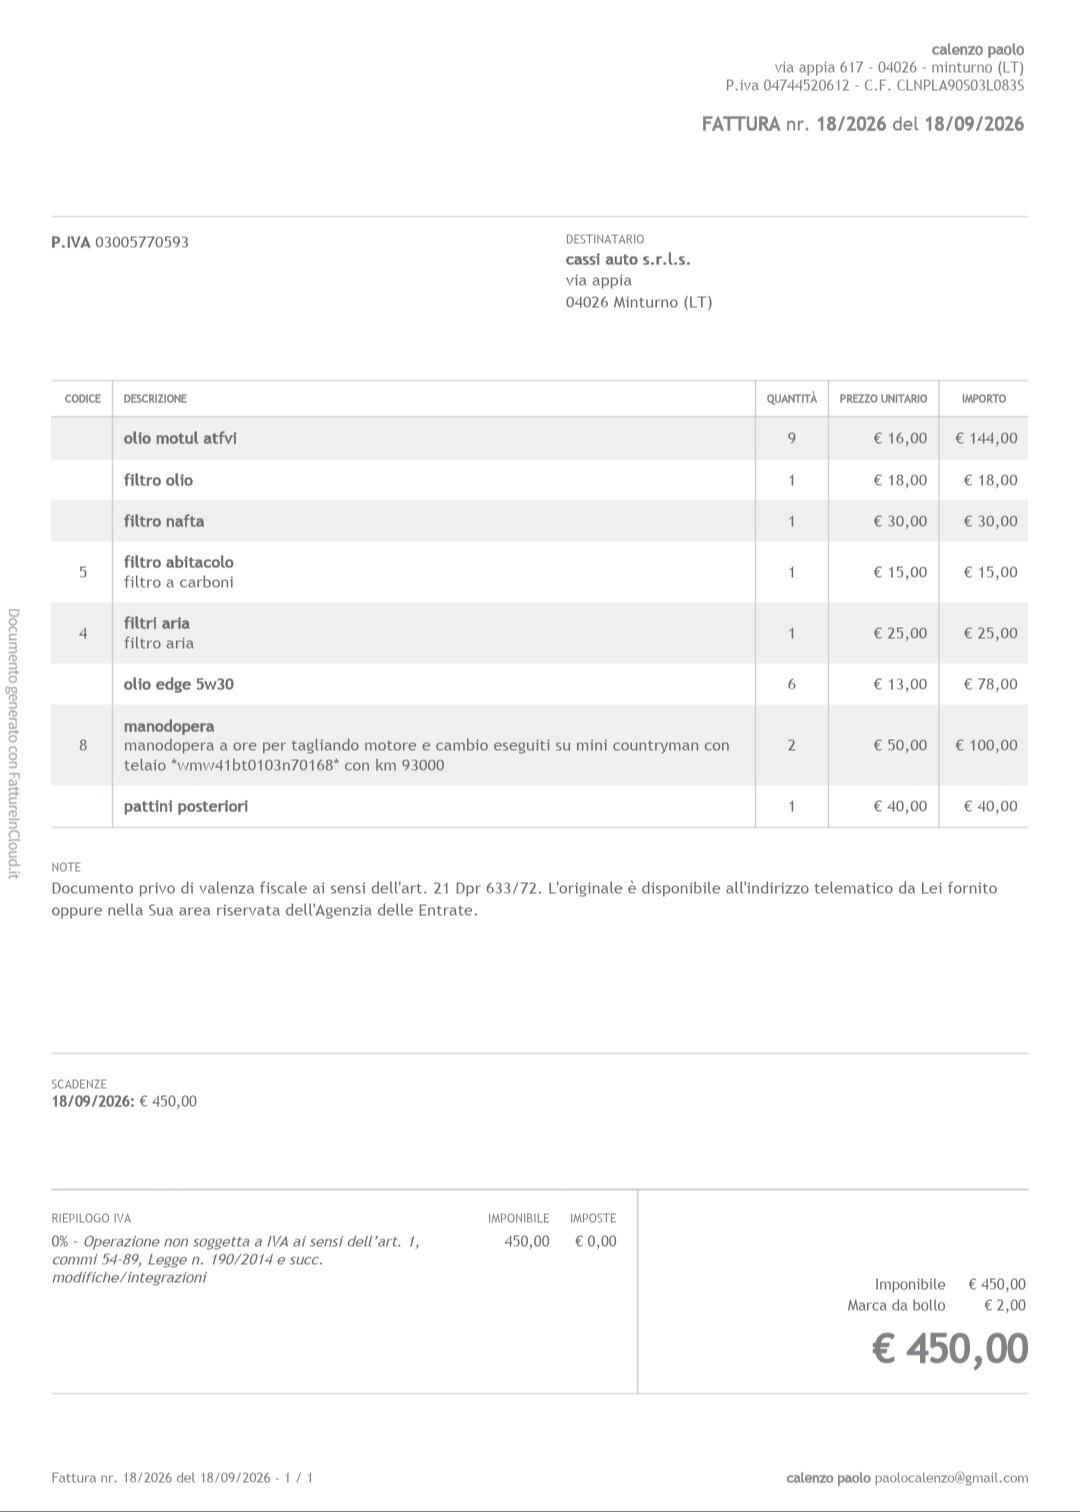Click the invoice number 18/2026 heading
The height and width of the screenshot is (1512, 1080).
pos(863,124)
